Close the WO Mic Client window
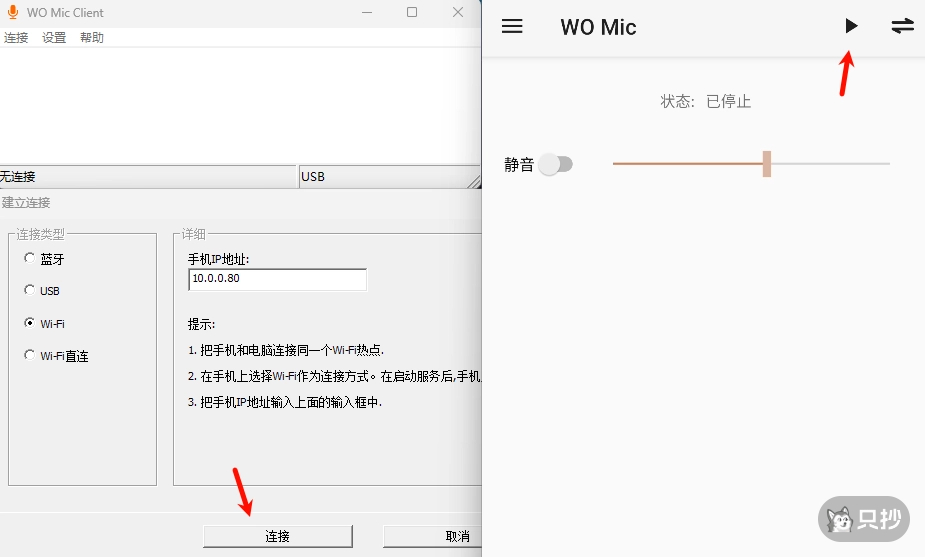Viewport: 925px width, 557px height. pyautogui.click(x=458, y=12)
